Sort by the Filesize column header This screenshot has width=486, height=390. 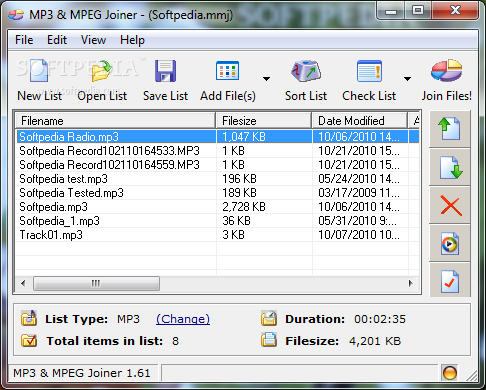pos(264,121)
